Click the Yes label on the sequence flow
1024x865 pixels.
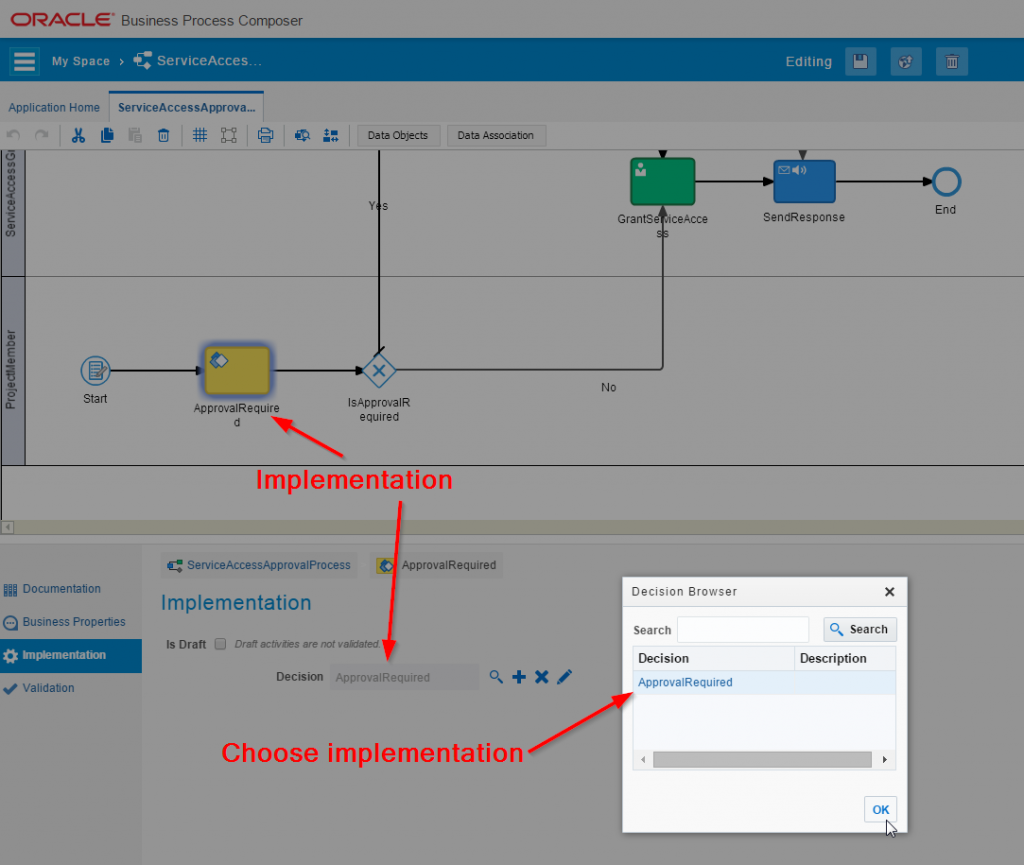(x=378, y=206)
